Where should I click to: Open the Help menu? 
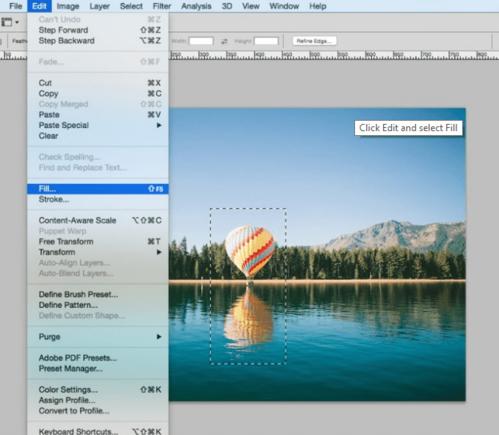317,6
